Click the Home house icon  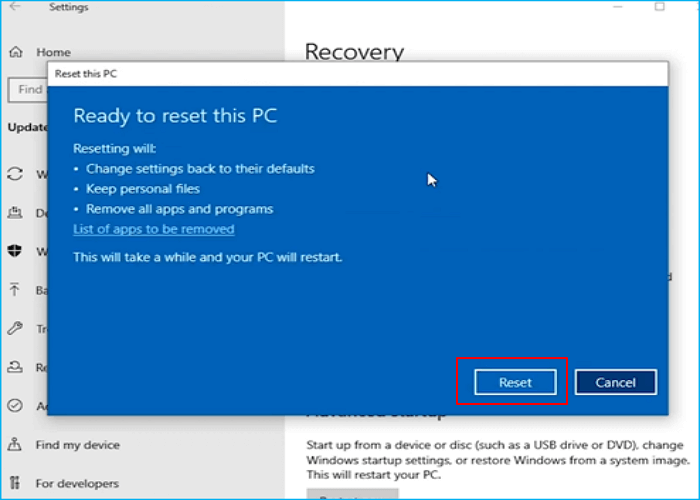pos(16,51)
